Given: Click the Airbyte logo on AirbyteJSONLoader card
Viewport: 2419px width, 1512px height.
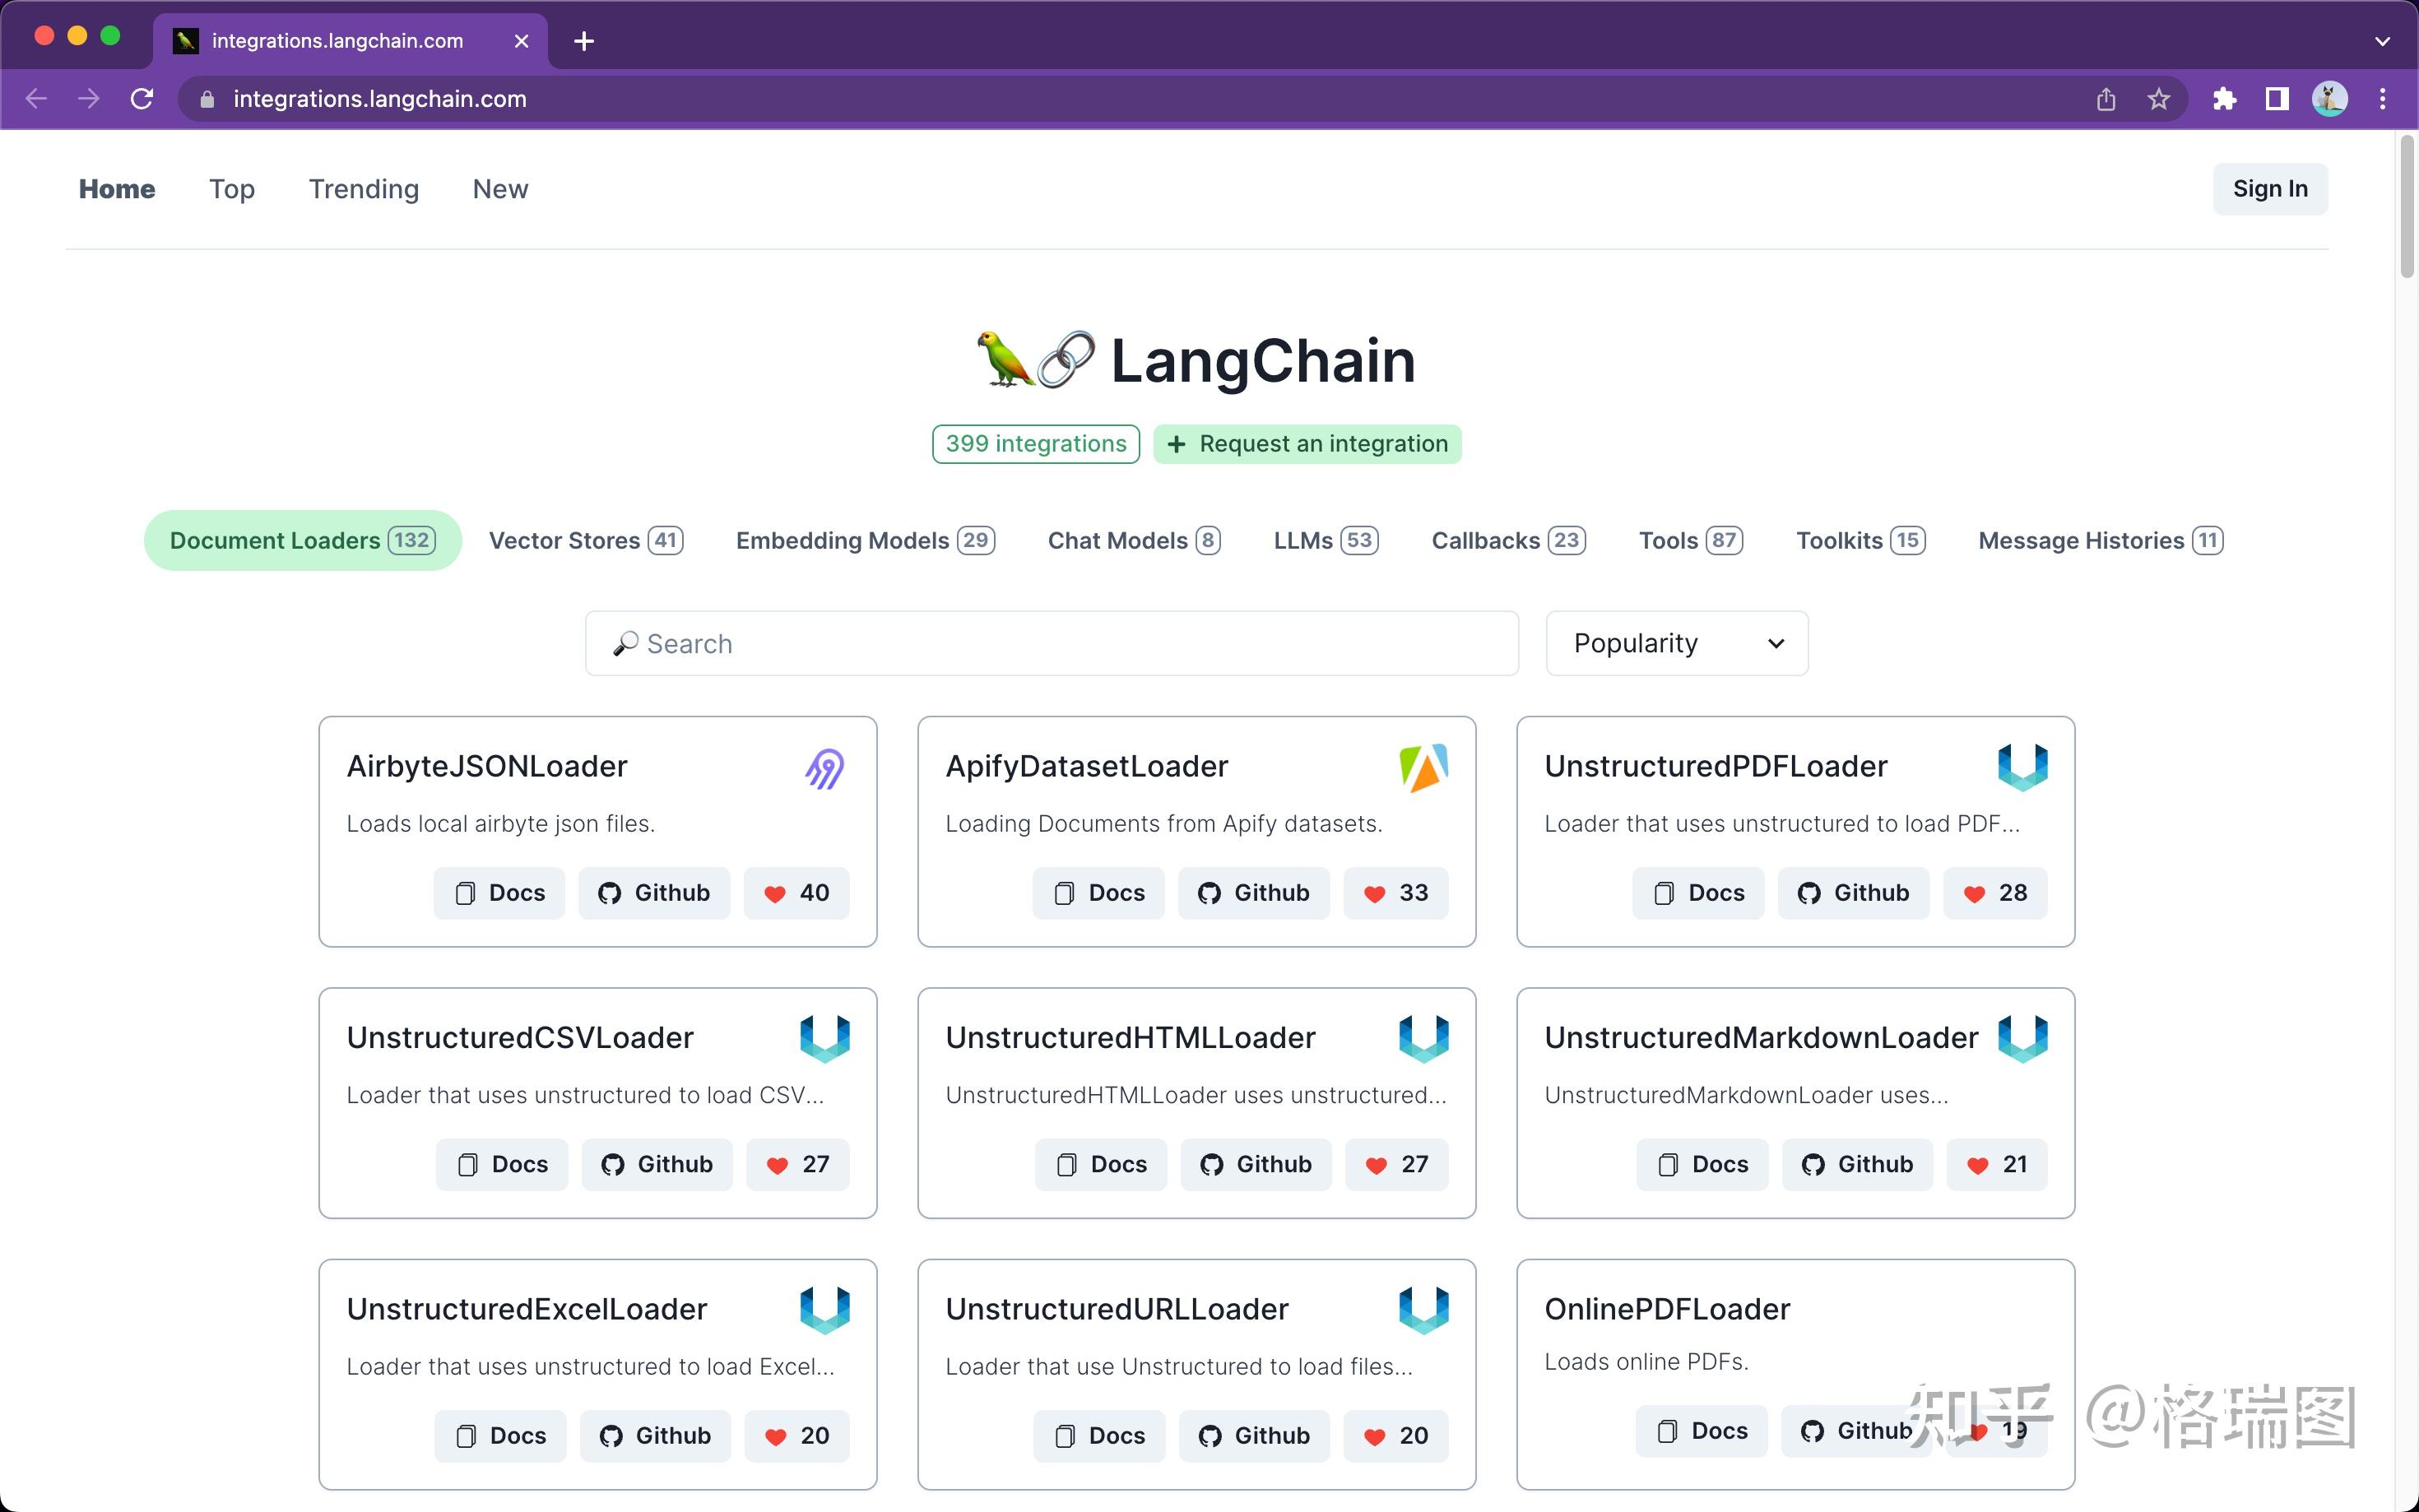Looking at the screenshot, I should click(x=822, y=768).
